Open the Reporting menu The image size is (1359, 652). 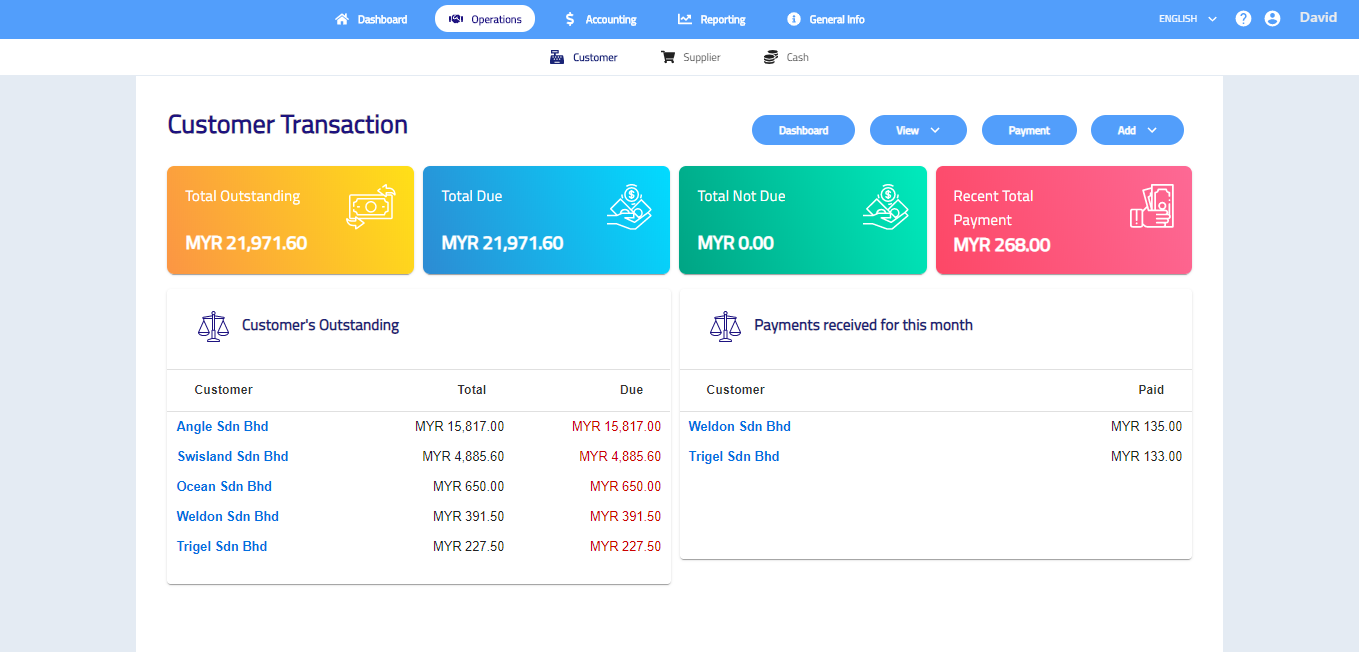pos(711,19)
